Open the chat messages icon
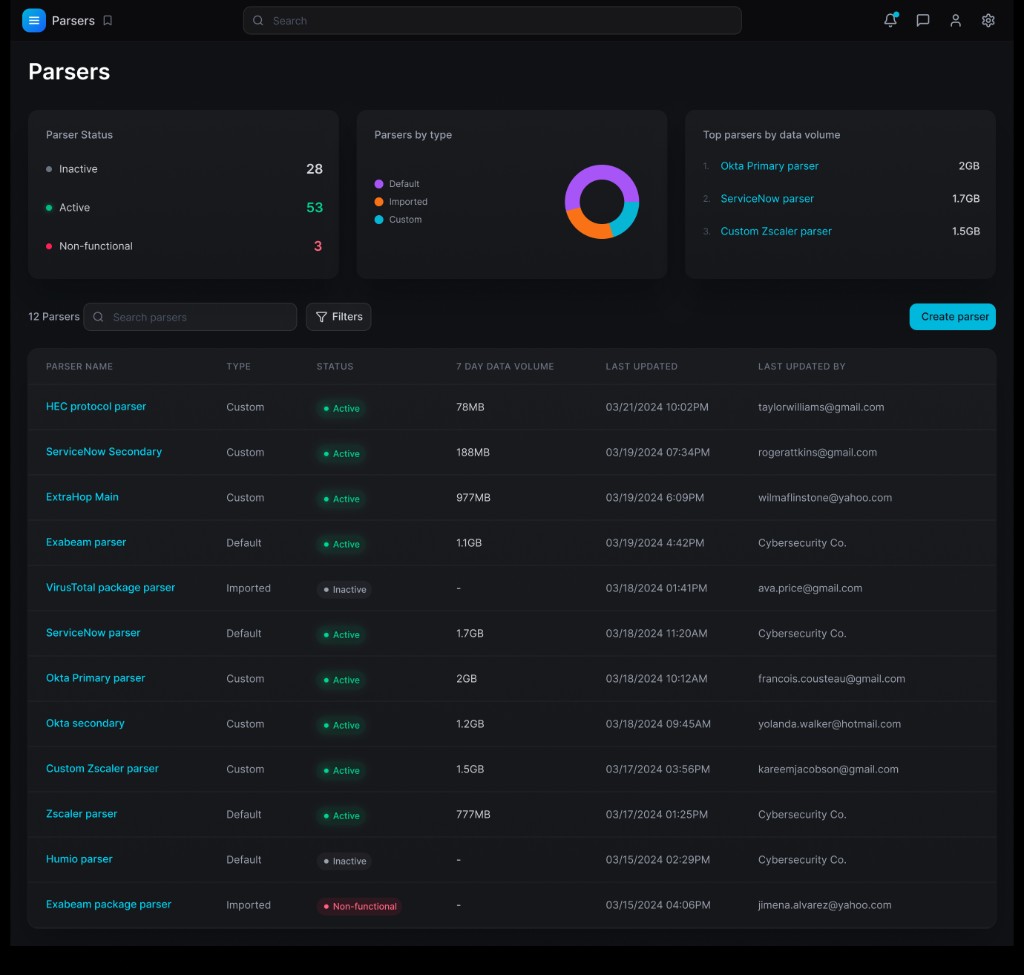 (x=922, y=20)
